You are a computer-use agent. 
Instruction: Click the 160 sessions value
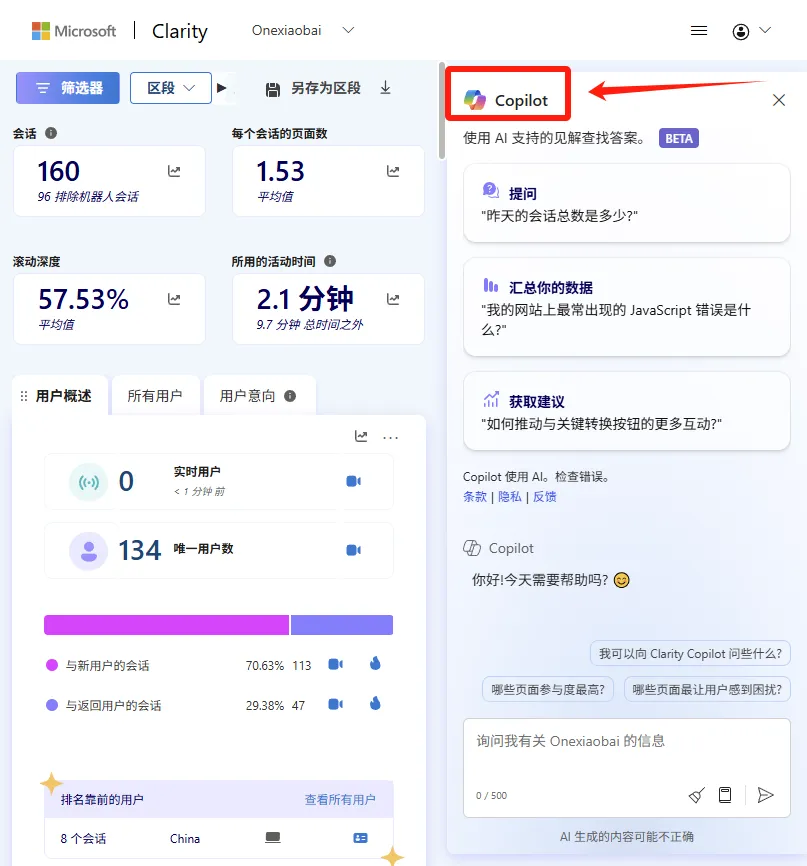point(59,171)
